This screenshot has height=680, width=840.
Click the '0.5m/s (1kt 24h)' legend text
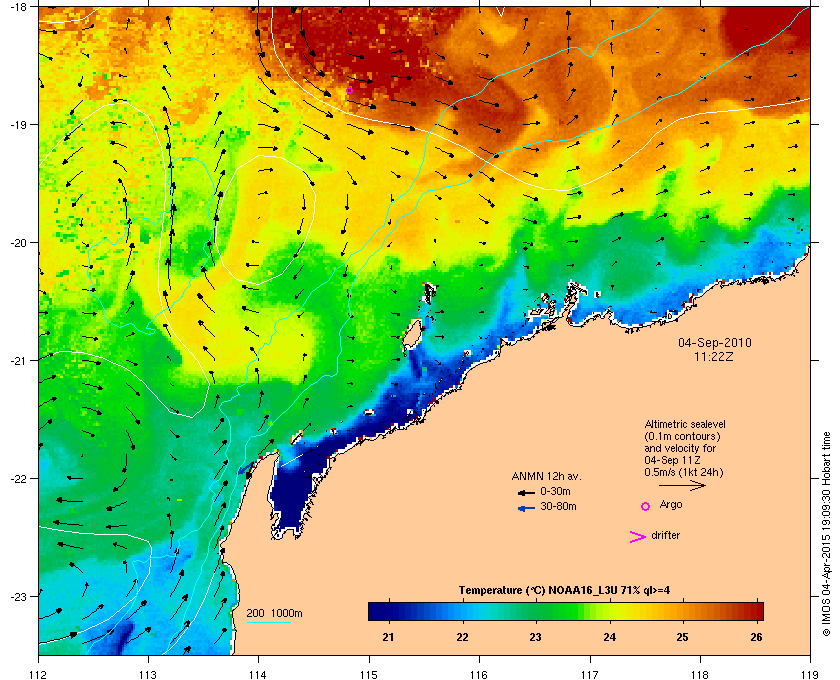click(684, 473)
